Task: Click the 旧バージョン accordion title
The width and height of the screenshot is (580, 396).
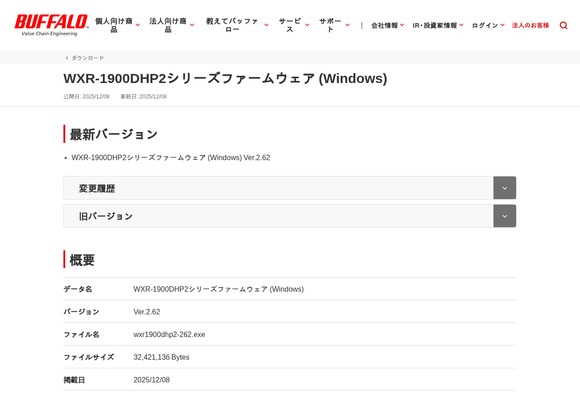Action: pos(106,216)
